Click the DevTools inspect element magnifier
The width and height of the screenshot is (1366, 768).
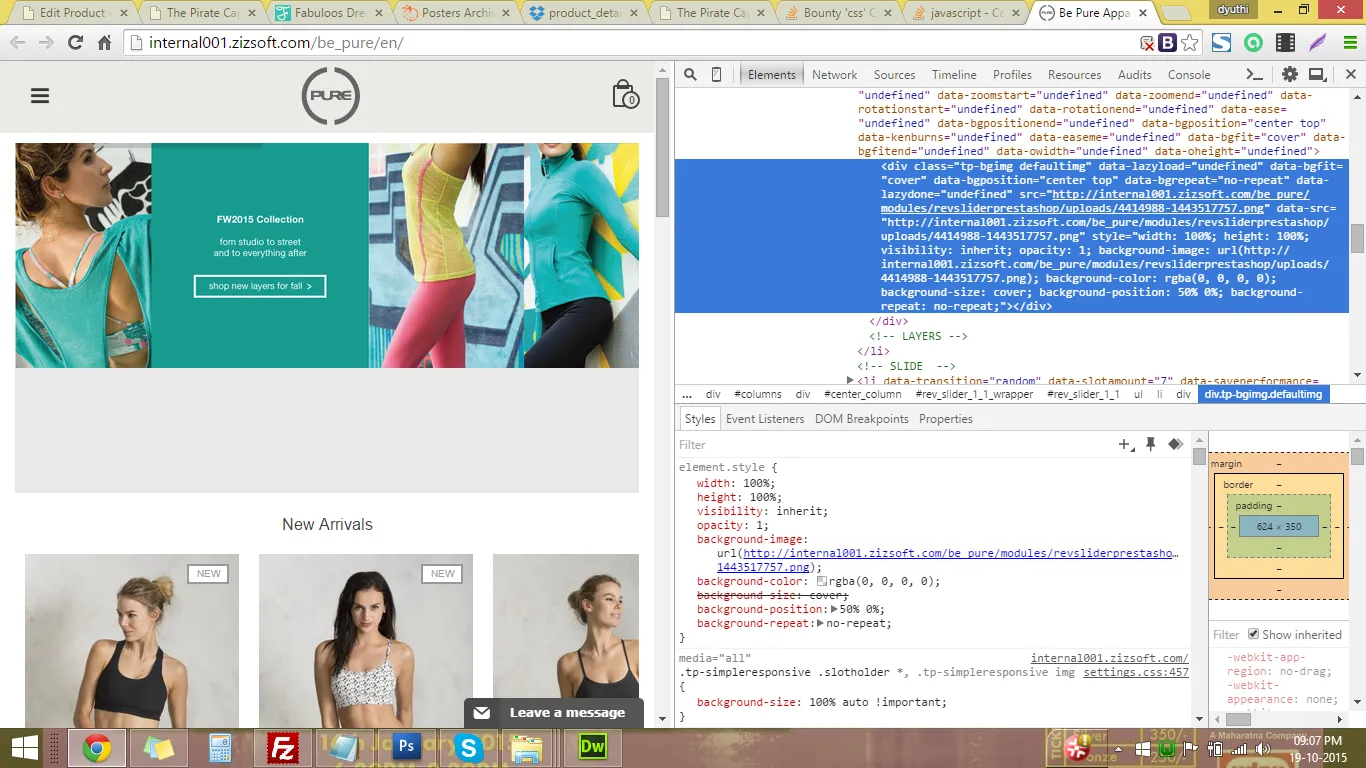tap(690, 74)
